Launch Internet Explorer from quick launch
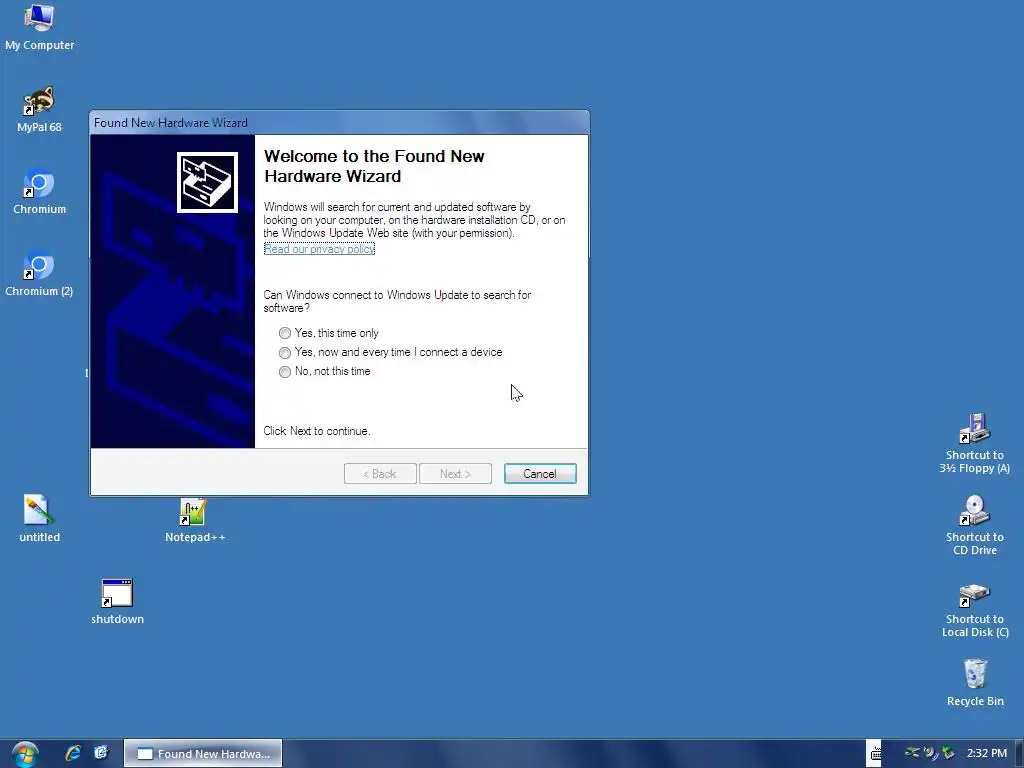Viewport: 1024px width, 768px height. (72, 753)
